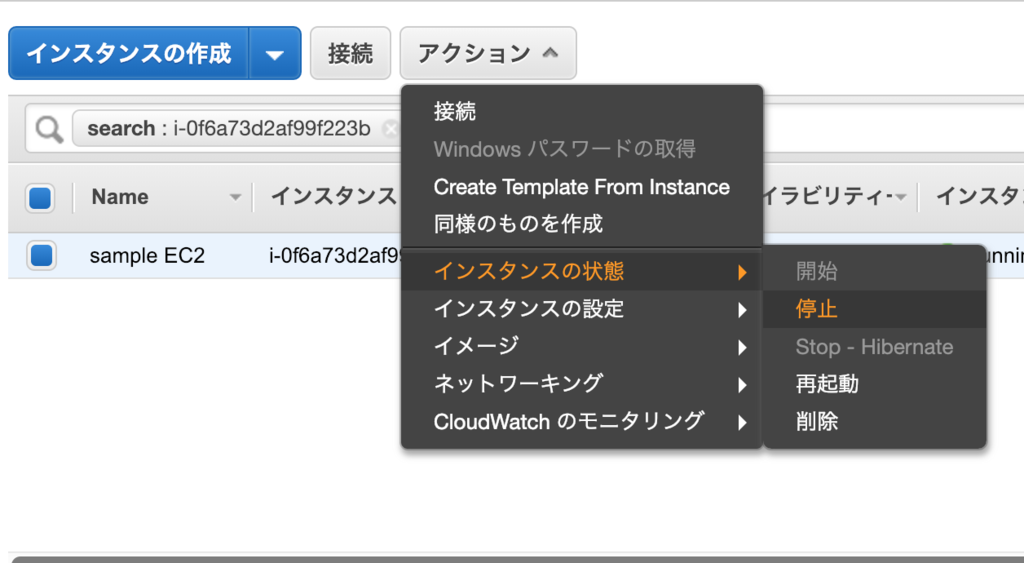This screenshot has height=563, width=1024.
Task: Click the magnifying glass search icon
Action: click(x=49, y=129)
